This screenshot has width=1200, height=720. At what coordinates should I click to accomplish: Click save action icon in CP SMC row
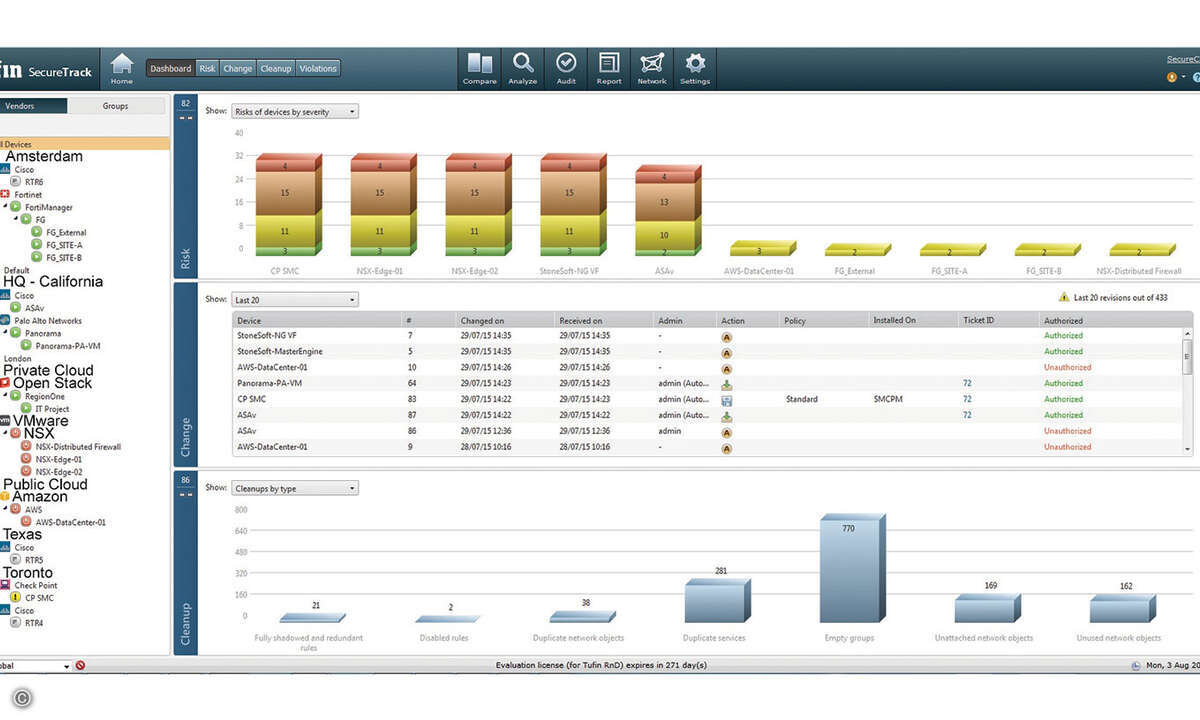[x=726, y=399]
